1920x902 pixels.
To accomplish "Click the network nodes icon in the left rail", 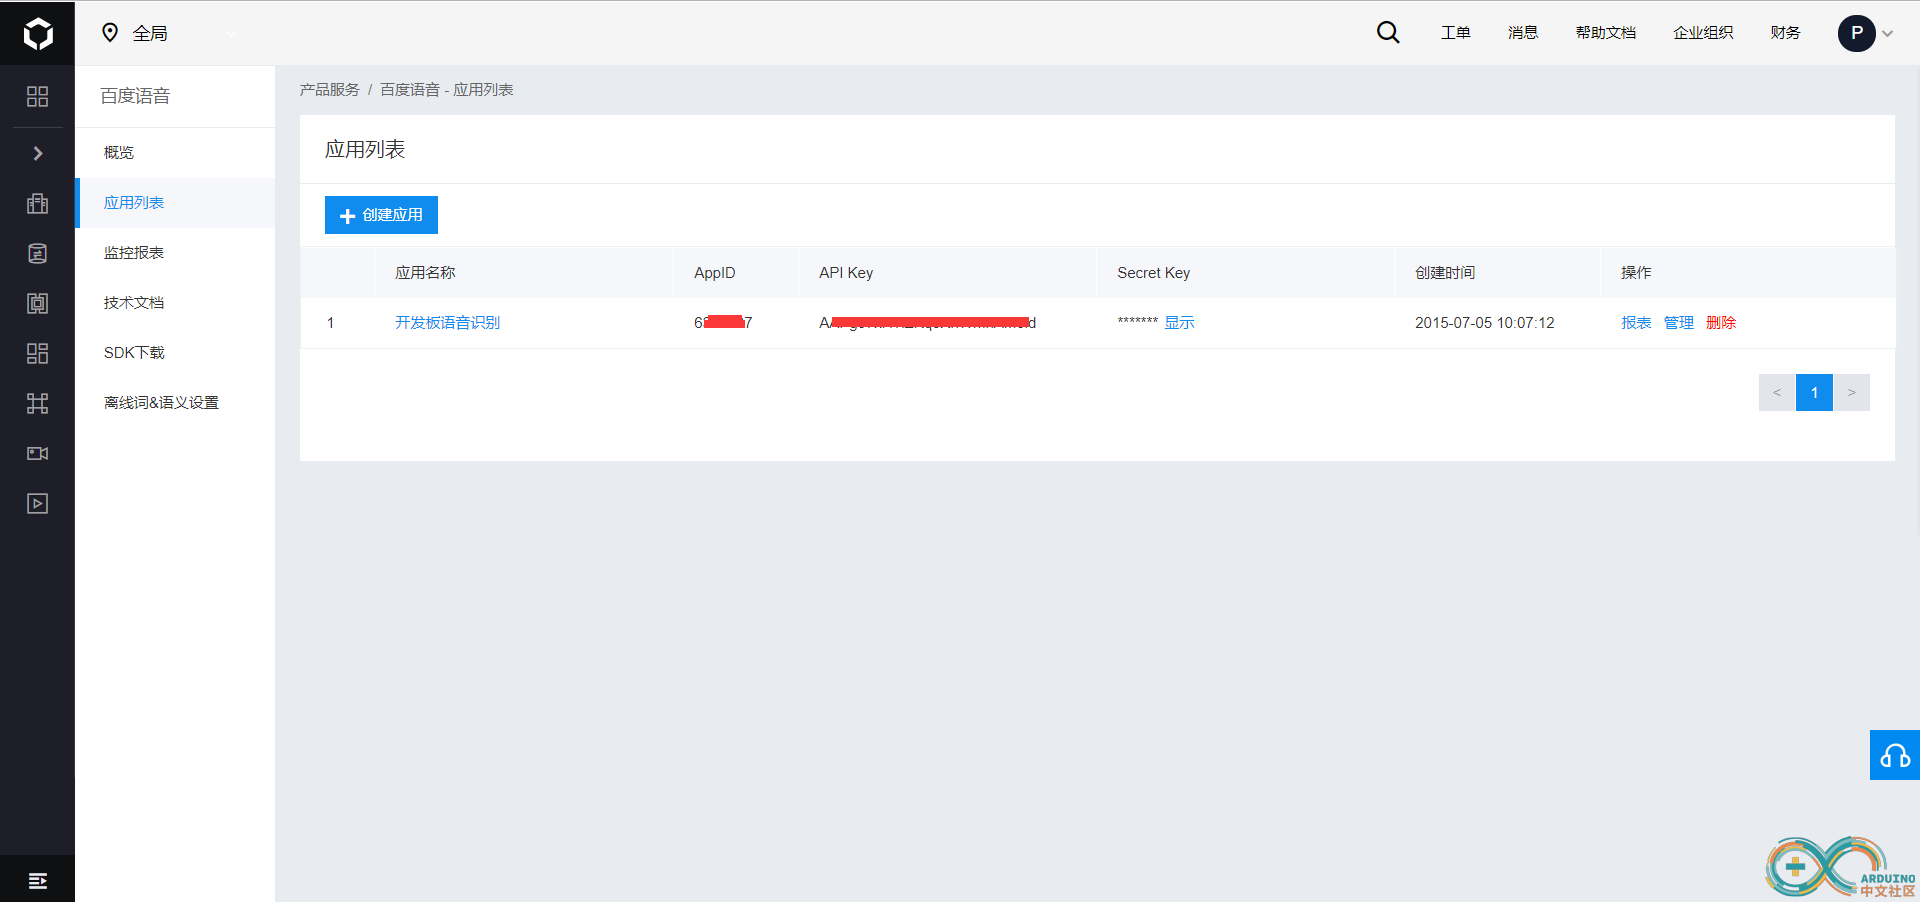I will click(x=37, y=403).
